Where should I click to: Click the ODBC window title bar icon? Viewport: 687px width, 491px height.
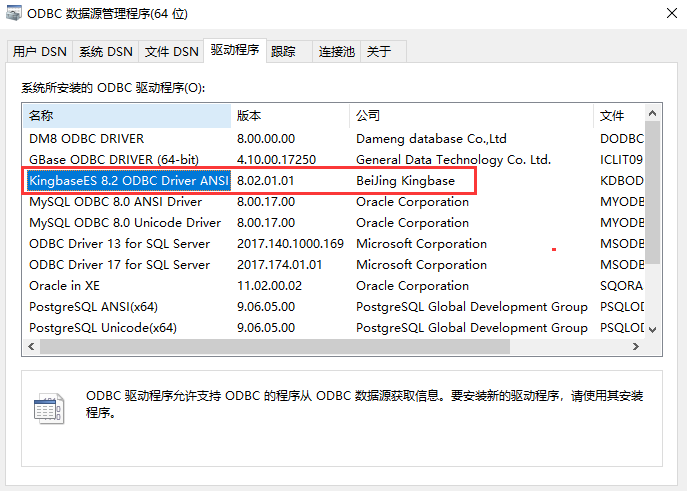click(13, 13)
